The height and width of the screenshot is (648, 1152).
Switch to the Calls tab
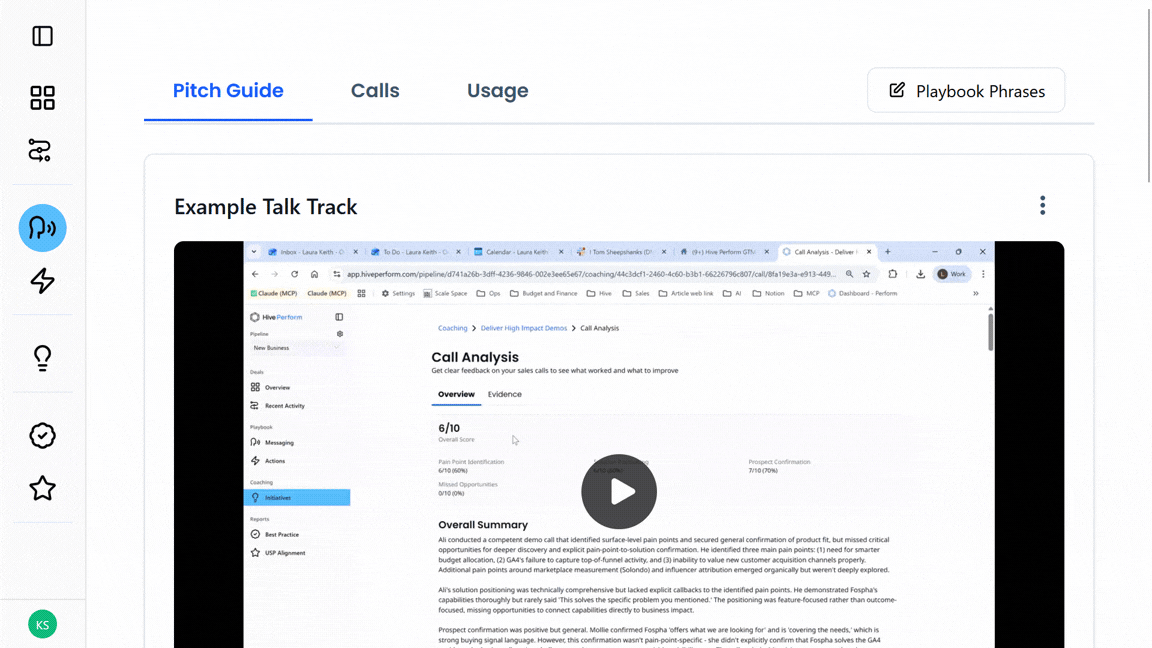click(x=375, y=91)
